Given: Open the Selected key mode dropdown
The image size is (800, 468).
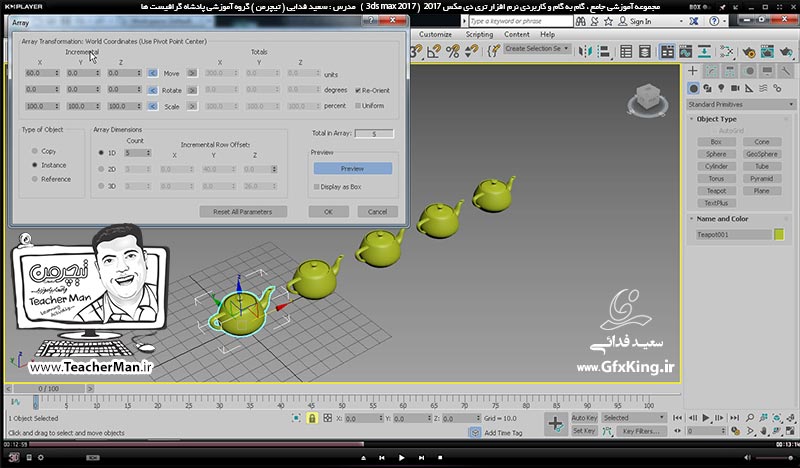Looking at the screenshot, I should (634, 417).
